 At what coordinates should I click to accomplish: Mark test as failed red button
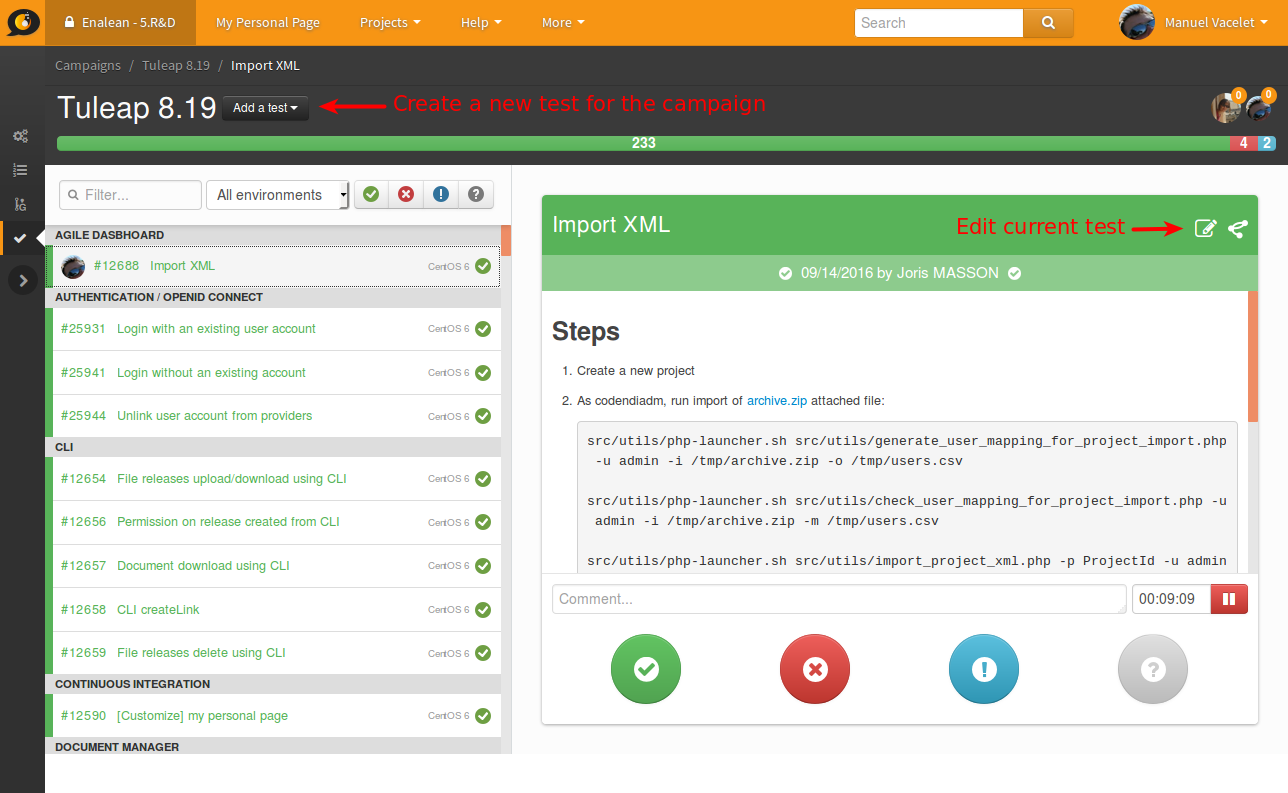(x=815, y=669)
